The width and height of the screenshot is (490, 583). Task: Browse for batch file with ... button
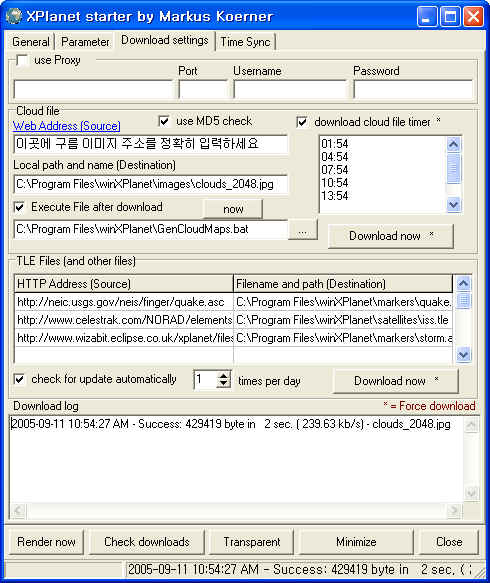[x=303, y=230]
